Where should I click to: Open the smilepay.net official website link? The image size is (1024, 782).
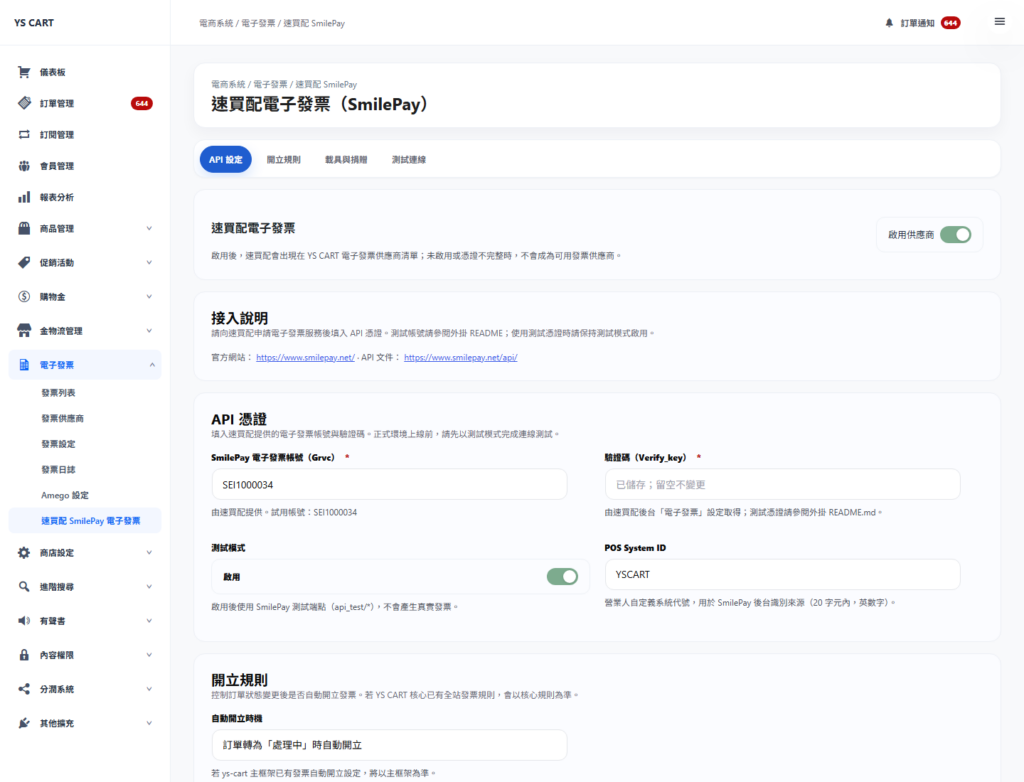tap(305, 357)
